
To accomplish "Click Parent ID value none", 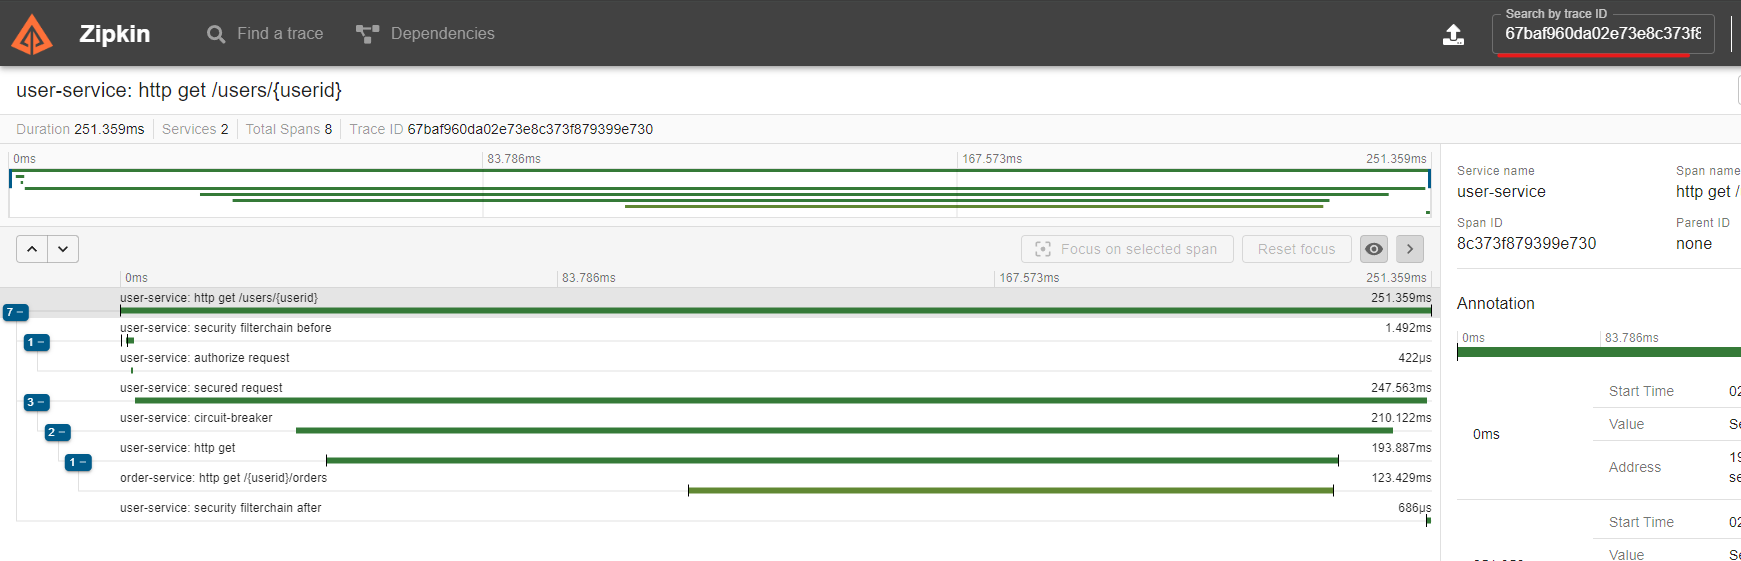I will (1694, 243).
